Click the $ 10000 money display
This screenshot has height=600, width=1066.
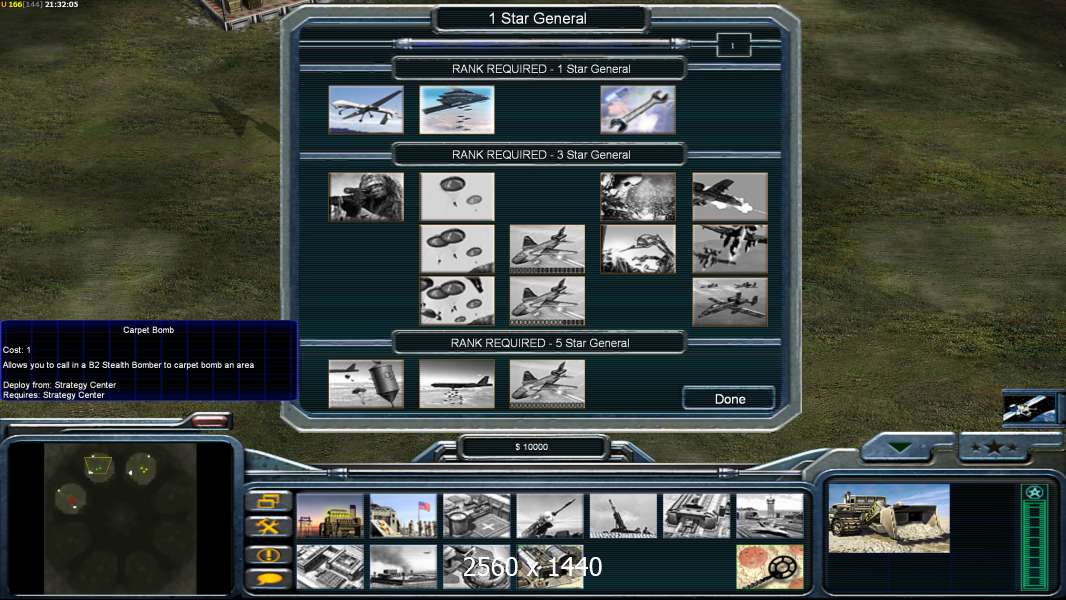[532, 447]
